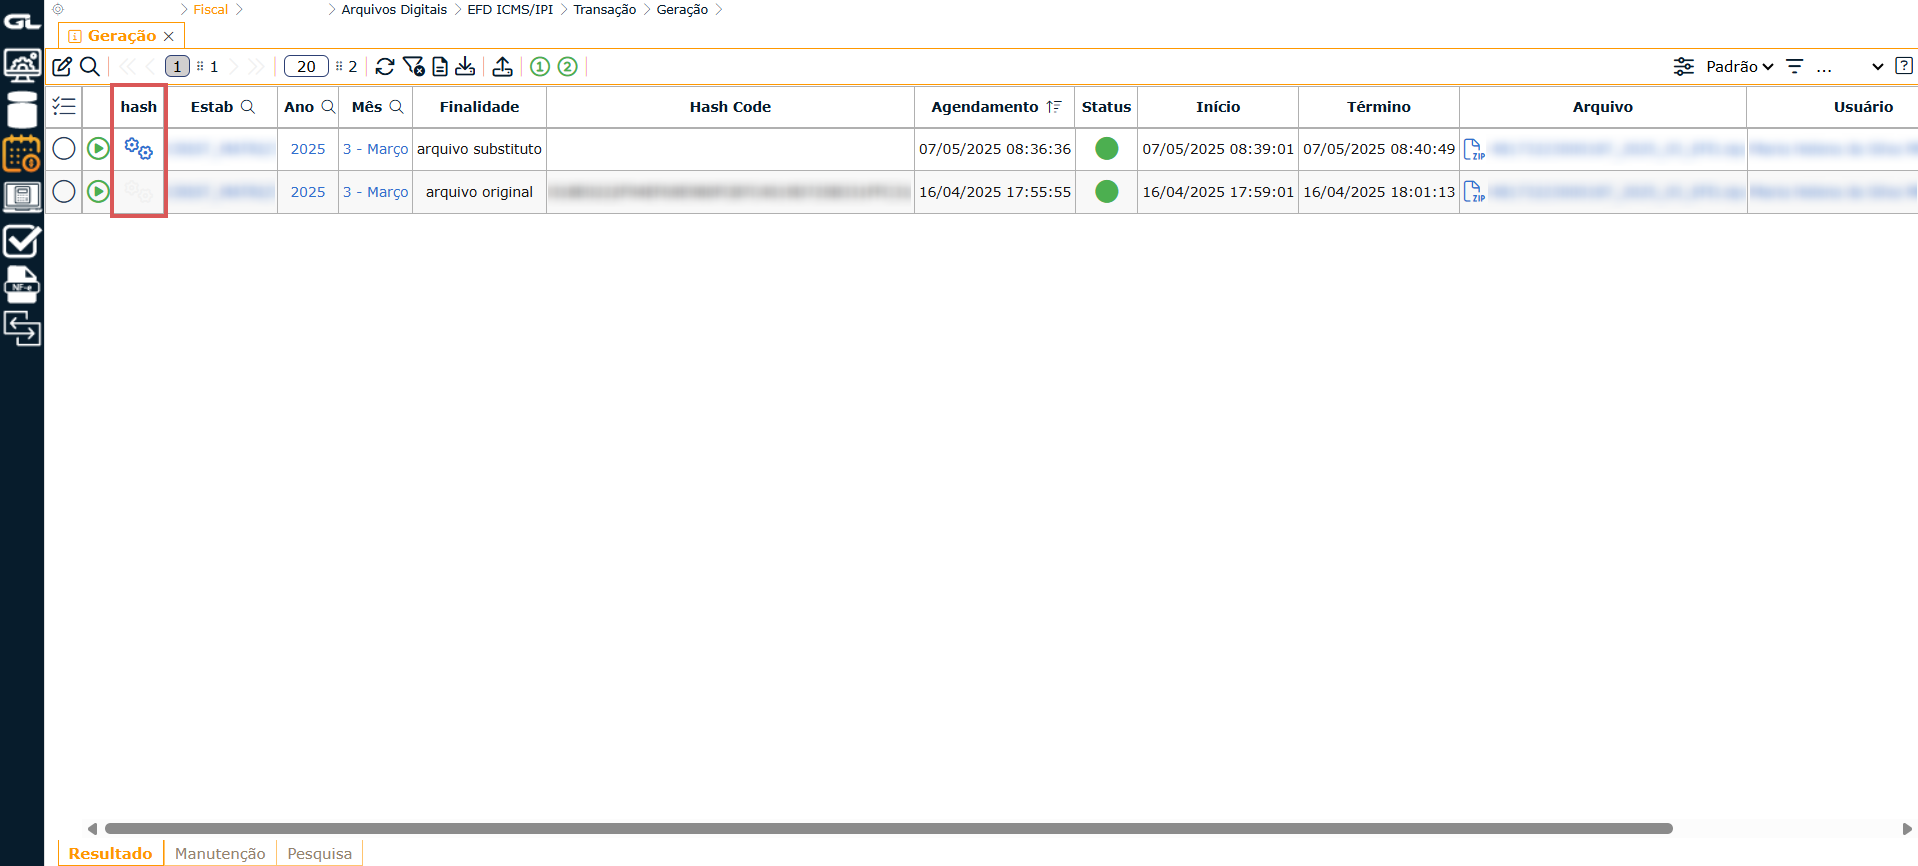The image size is (1918, 866).
Task: Open the fiscal calendar sidebar module
Action: coord(22,153)
